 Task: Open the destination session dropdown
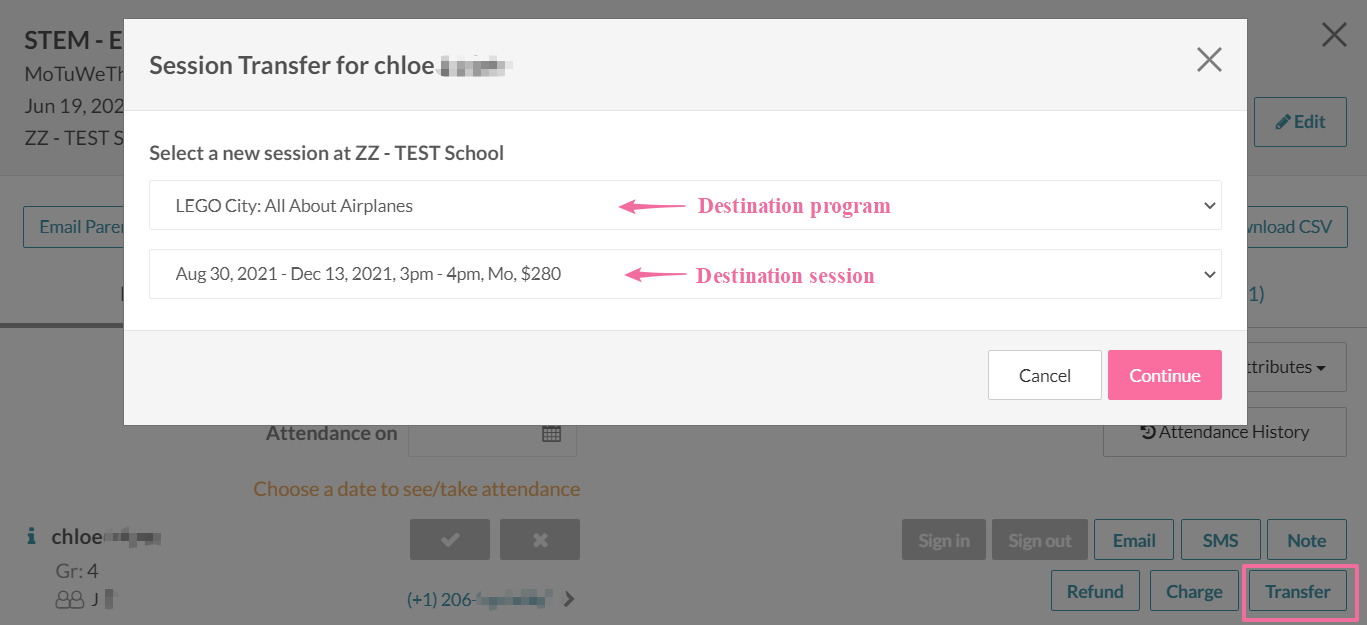point(685,274)
